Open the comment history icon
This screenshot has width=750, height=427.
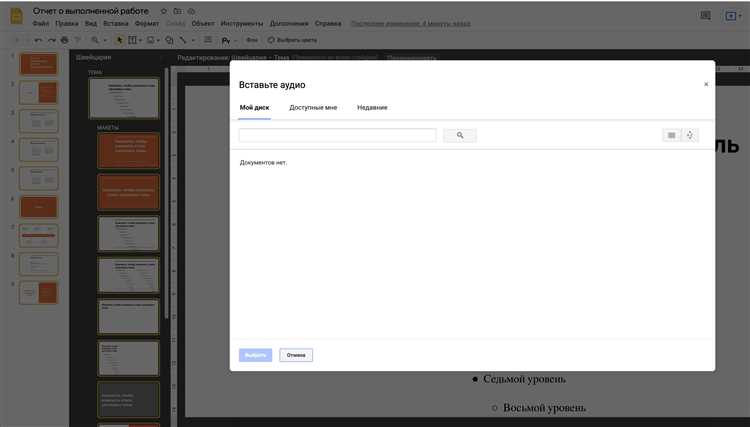(706, 16)
